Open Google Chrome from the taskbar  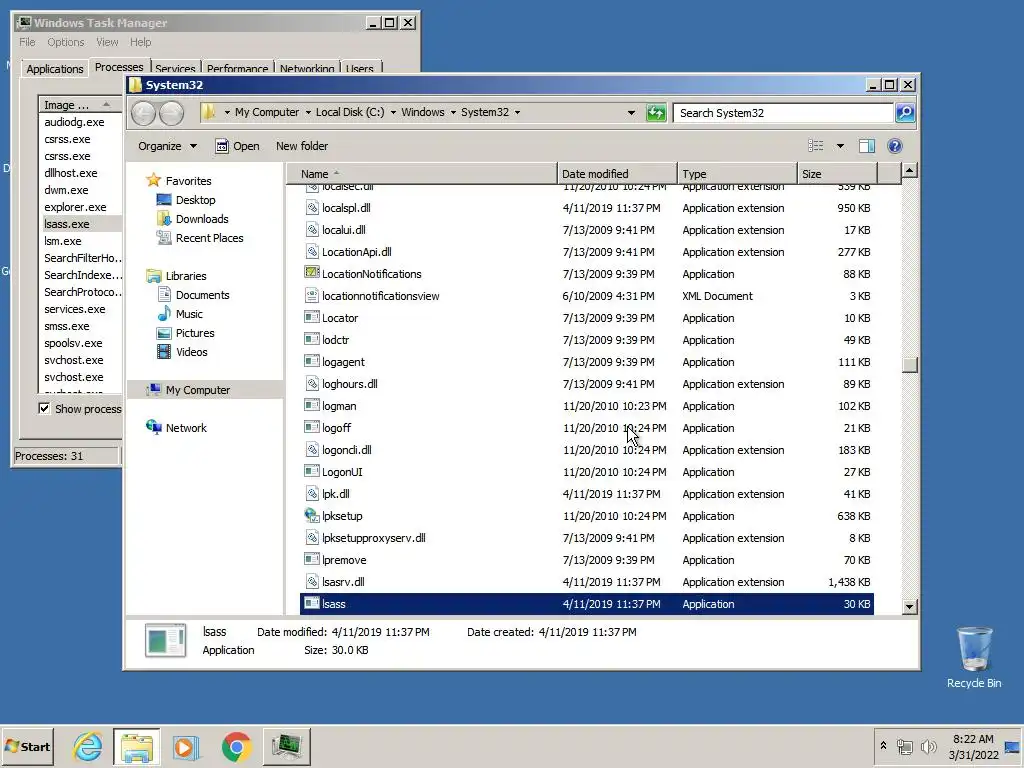pyautogui.click(x=236, y=746)
